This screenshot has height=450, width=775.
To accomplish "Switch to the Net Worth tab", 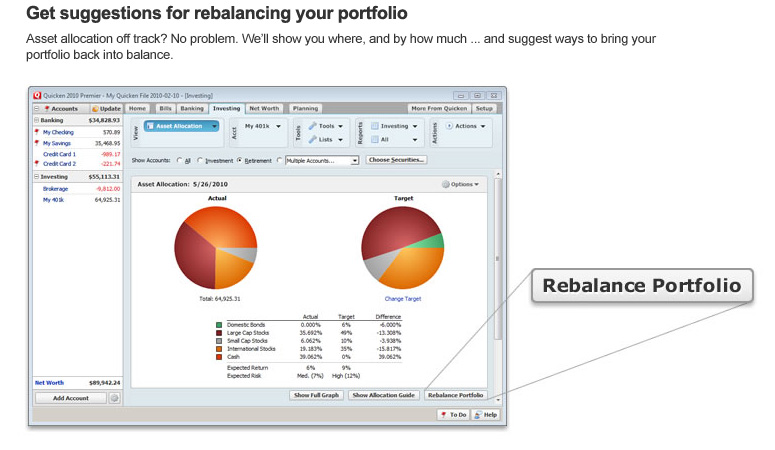I will coord(264,109).
